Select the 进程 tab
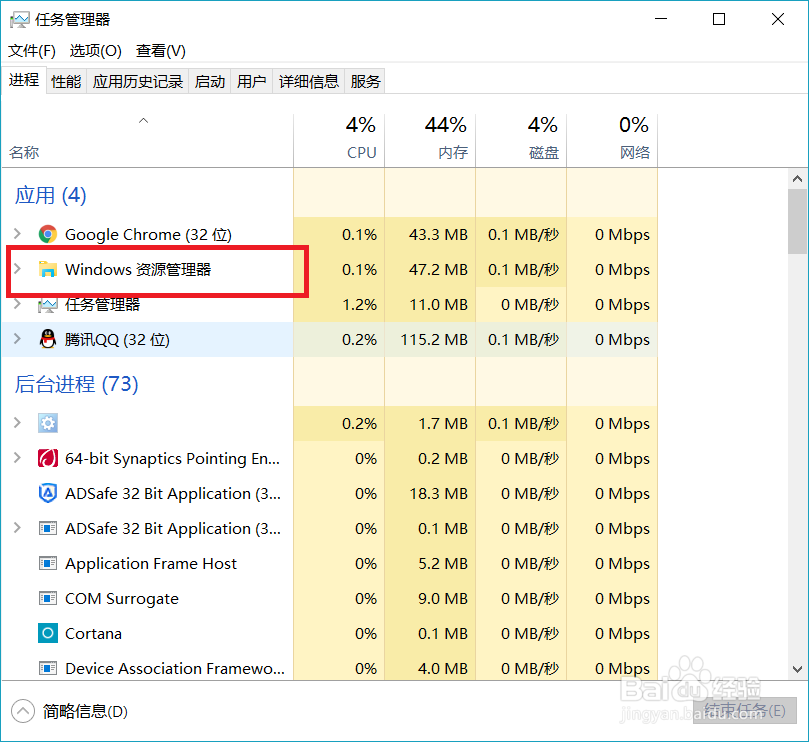Screen dimensions: 809x742 tap(24, 80)
